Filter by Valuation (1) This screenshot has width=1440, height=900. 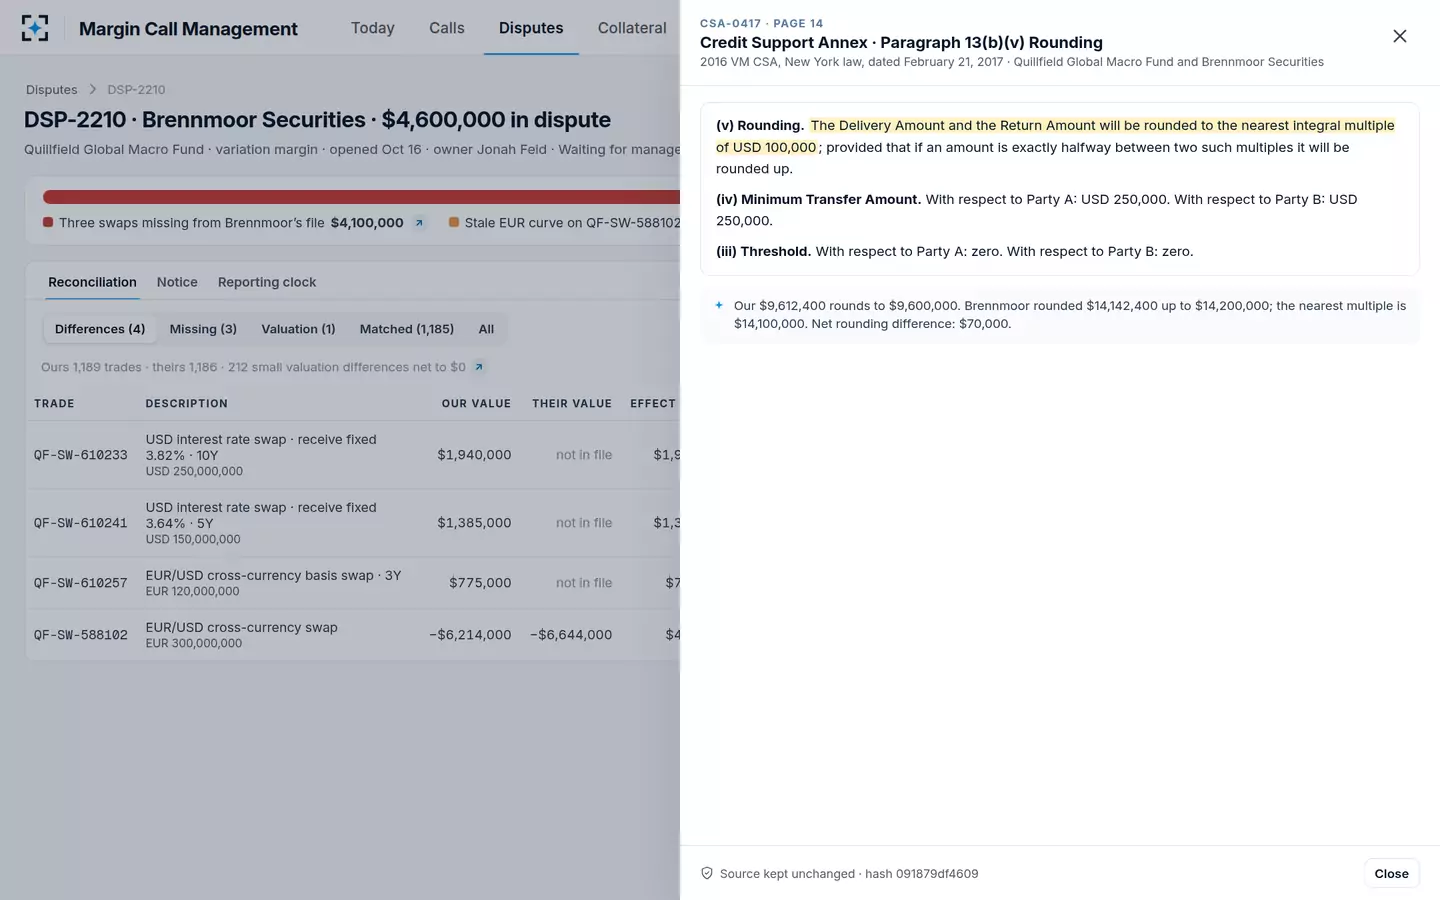298,329
